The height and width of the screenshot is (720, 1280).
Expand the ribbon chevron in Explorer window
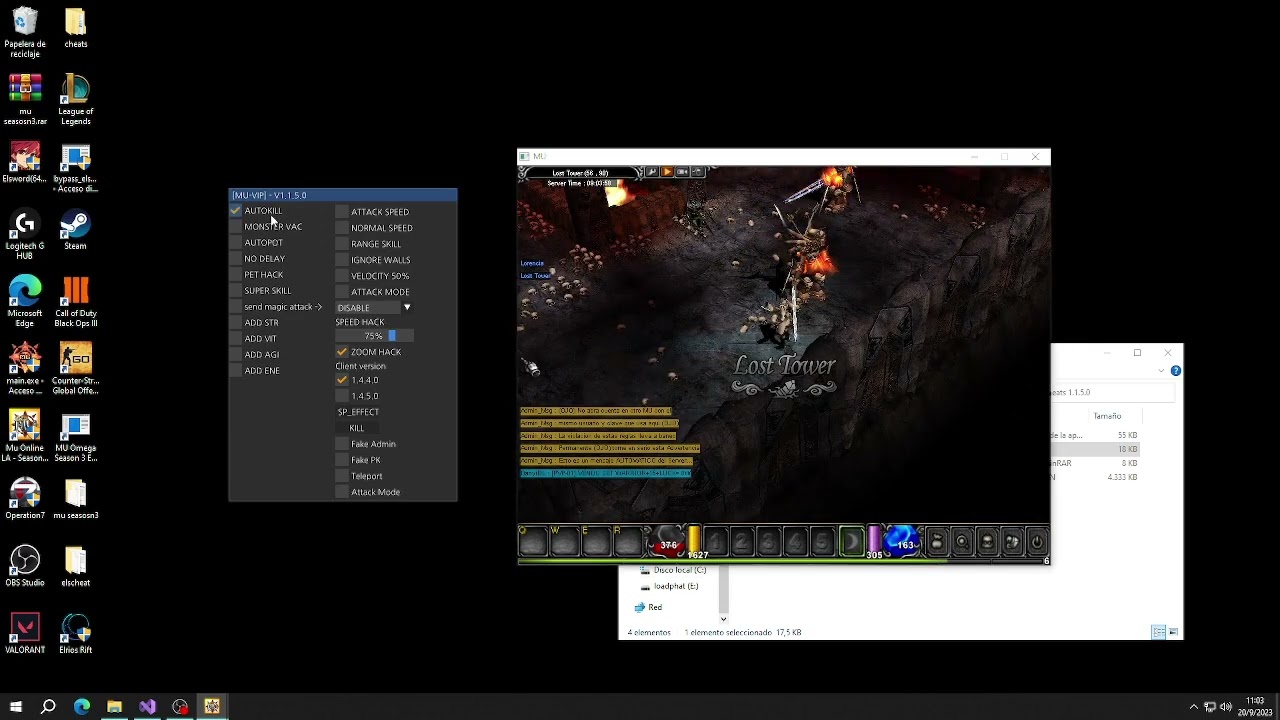click(1161, 371)
